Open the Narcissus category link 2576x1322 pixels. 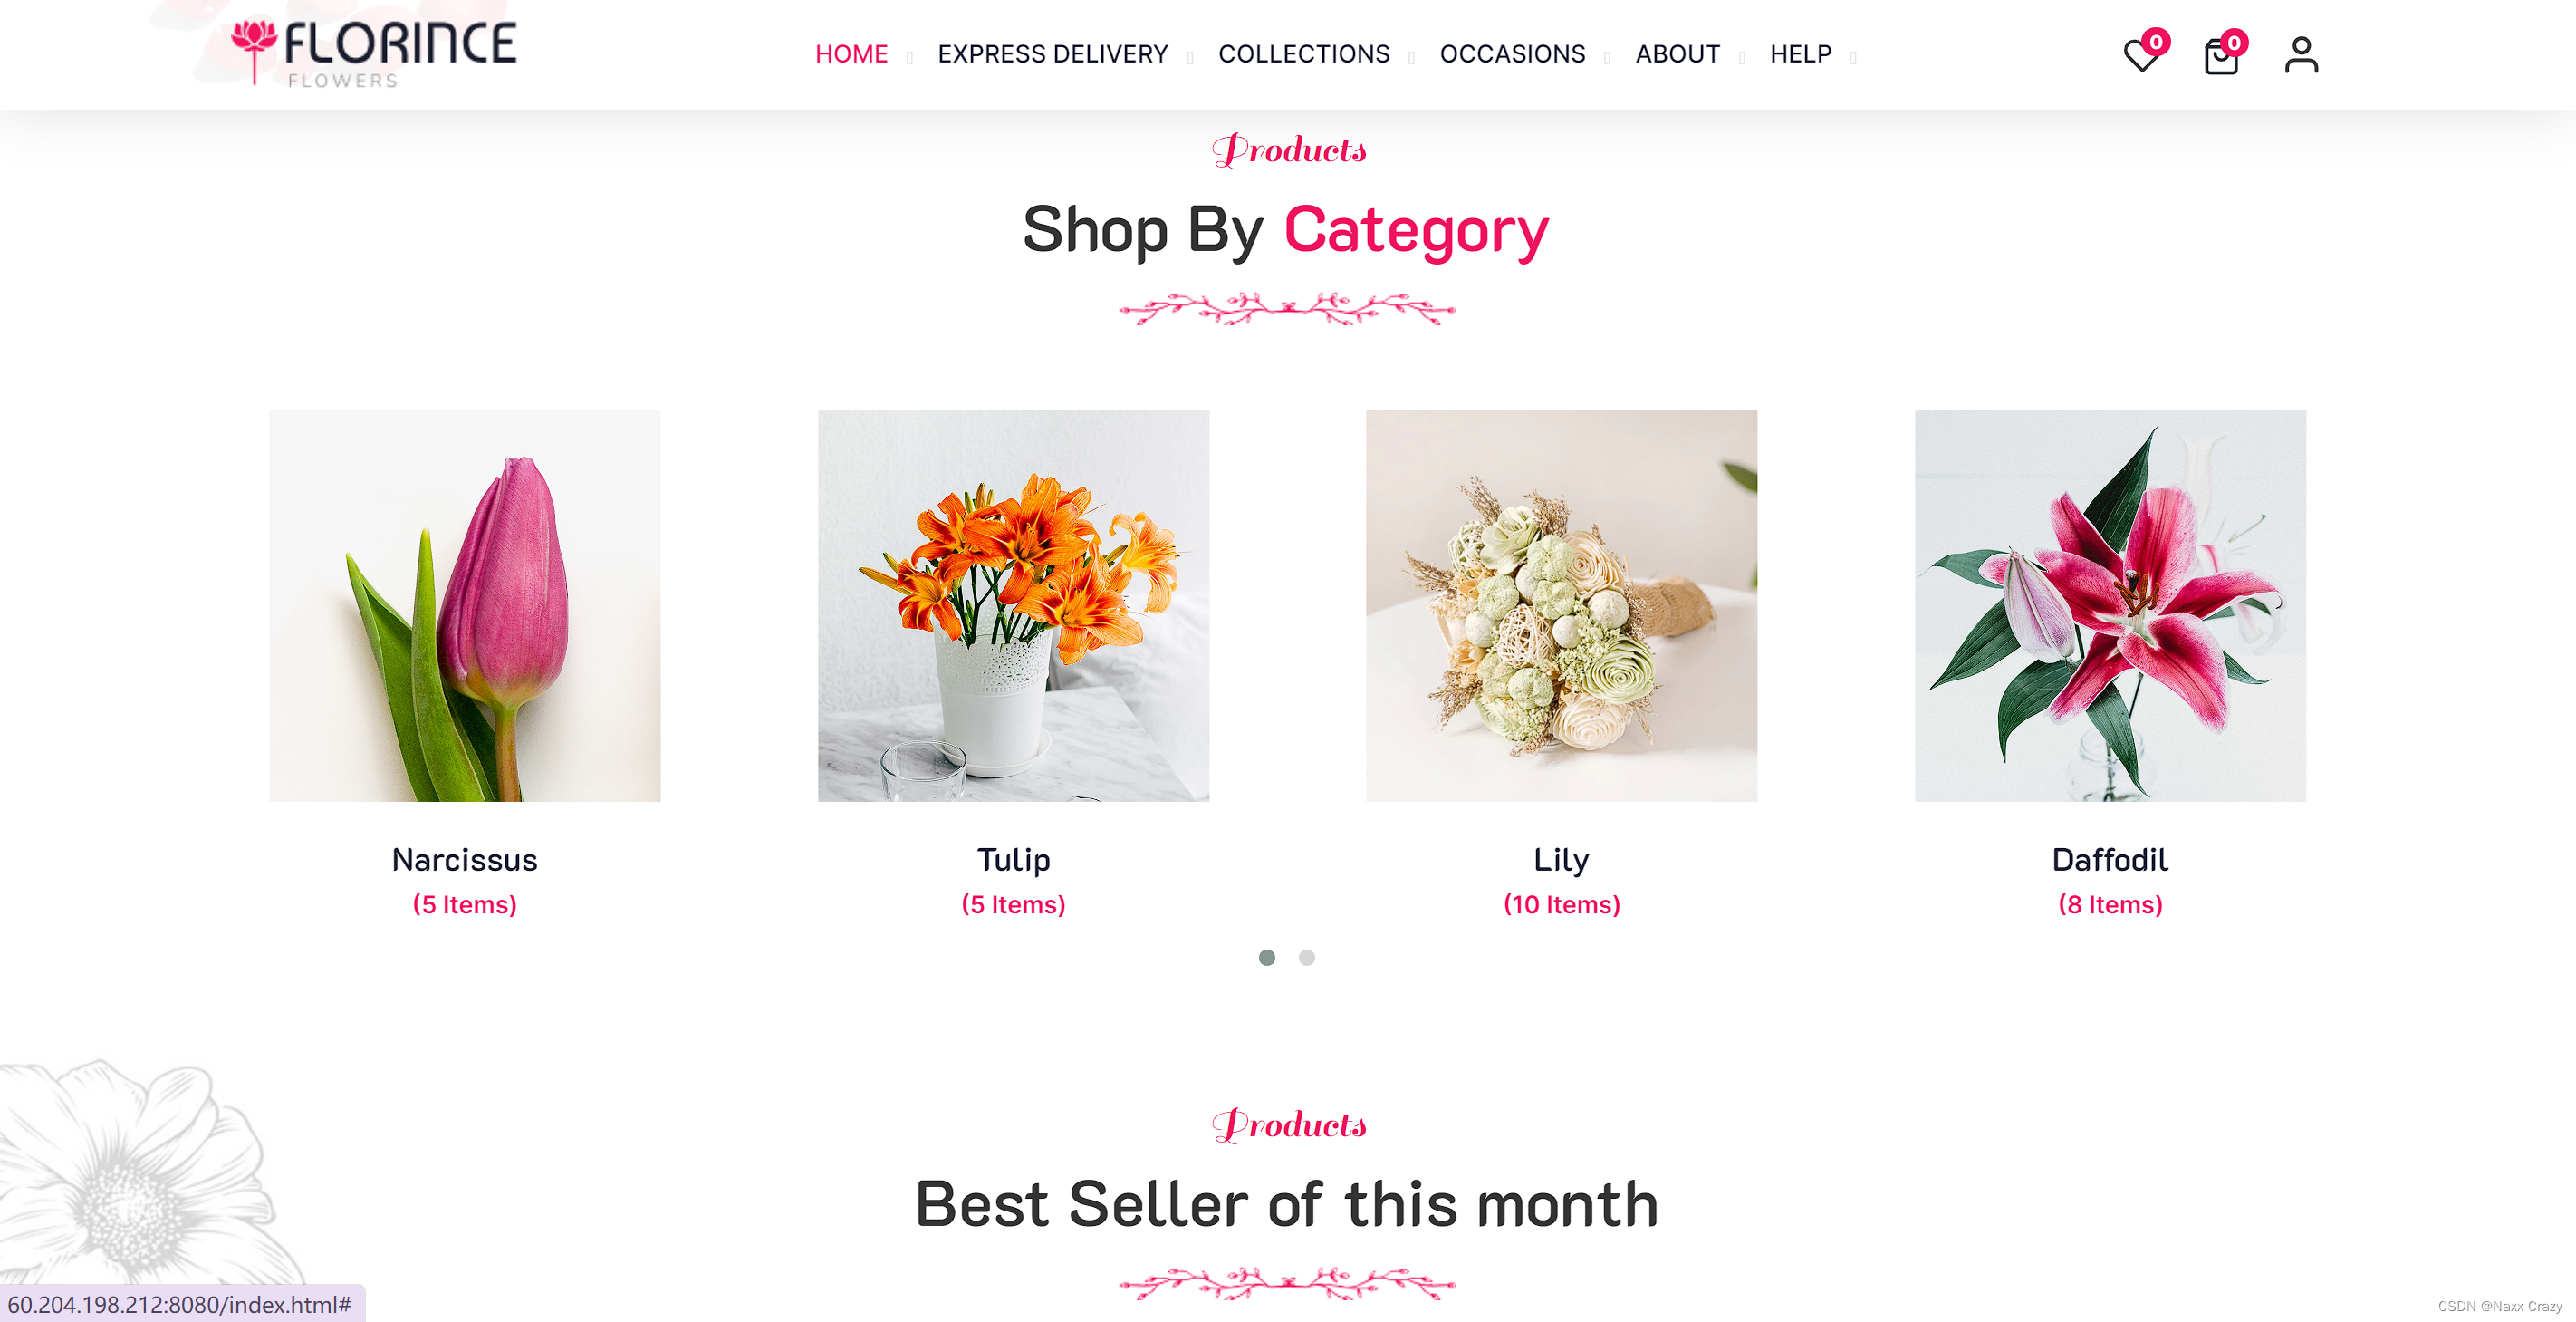coord(464,859)
